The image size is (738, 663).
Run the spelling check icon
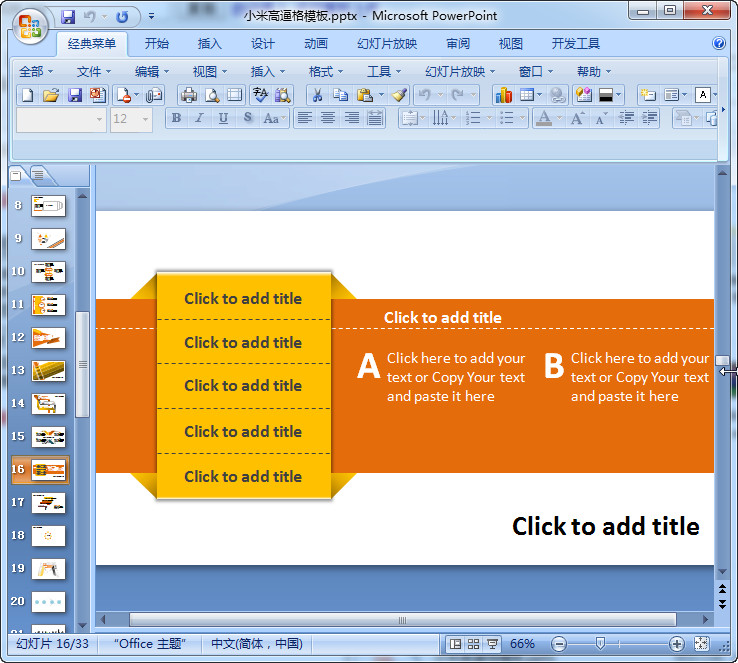(x=260, y=96)
